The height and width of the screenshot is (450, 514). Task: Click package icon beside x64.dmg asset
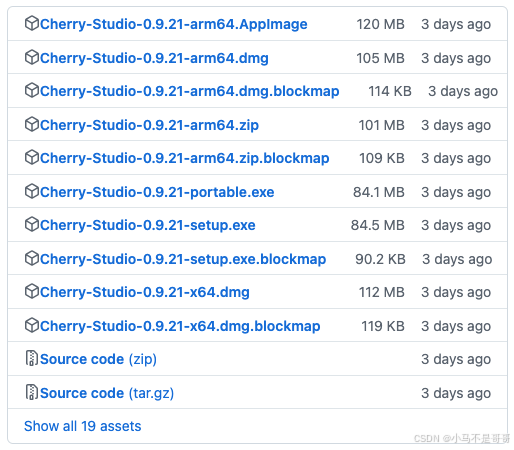32,292
